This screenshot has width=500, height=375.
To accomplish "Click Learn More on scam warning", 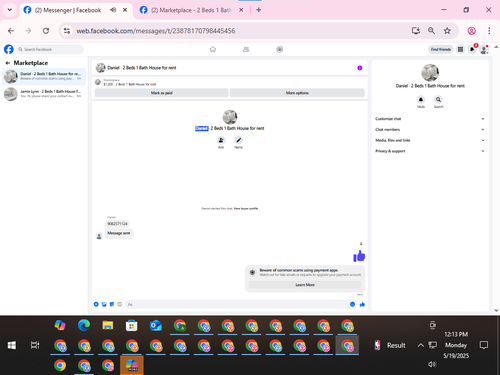I will coord(305,285).
